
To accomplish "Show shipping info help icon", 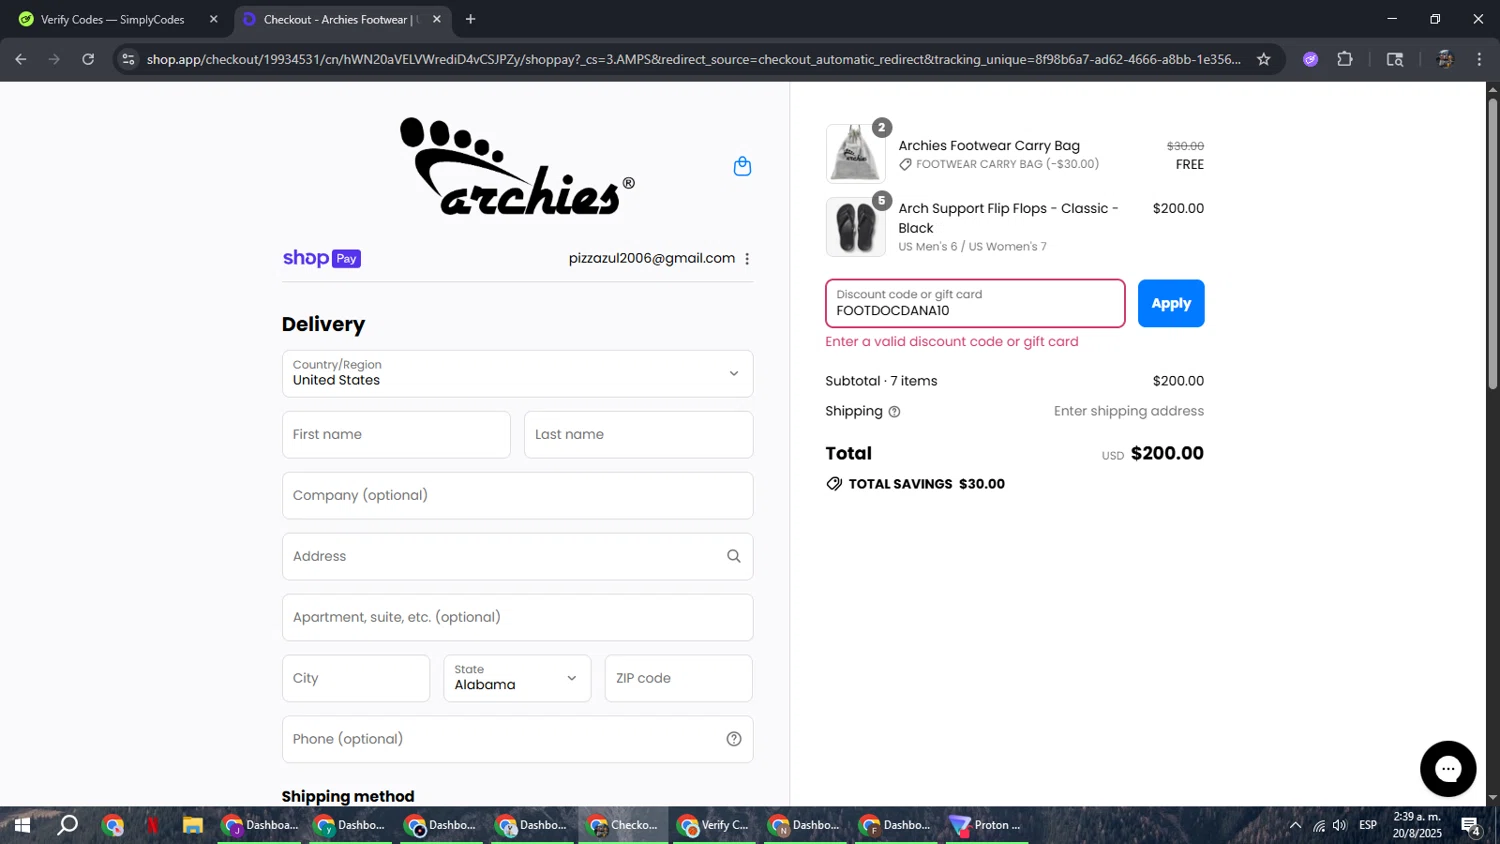I will [894, 412].
